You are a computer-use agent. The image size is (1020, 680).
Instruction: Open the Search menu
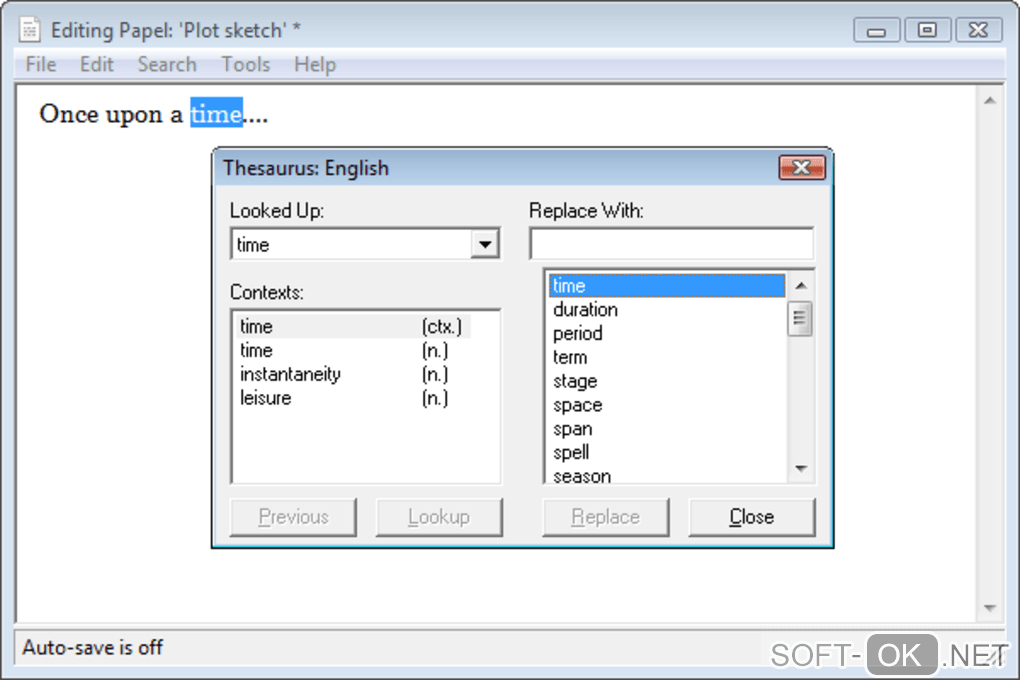167,65
